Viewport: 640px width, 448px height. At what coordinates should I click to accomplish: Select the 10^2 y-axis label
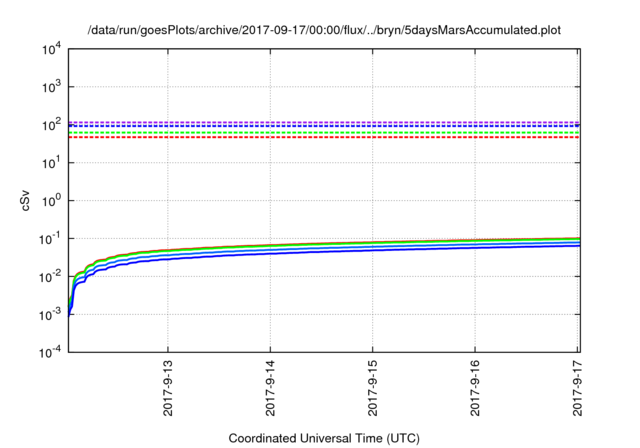click(x=52, y=125)
